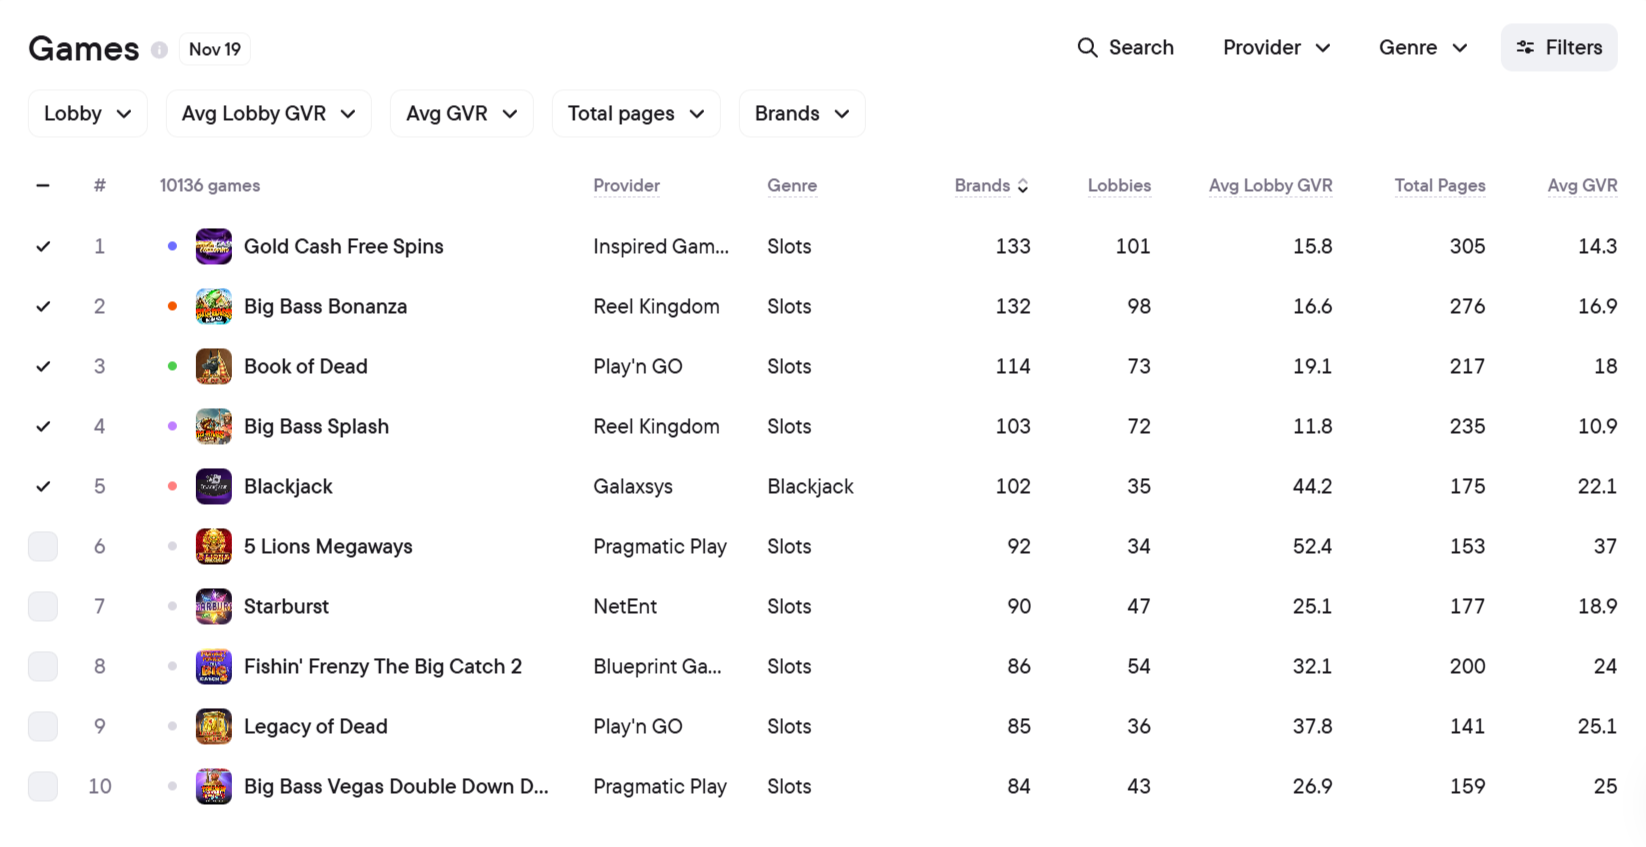
Task: Open the Fishin' Frenzy The Big Catch 2 link
Action: click(x=382, y=666)
